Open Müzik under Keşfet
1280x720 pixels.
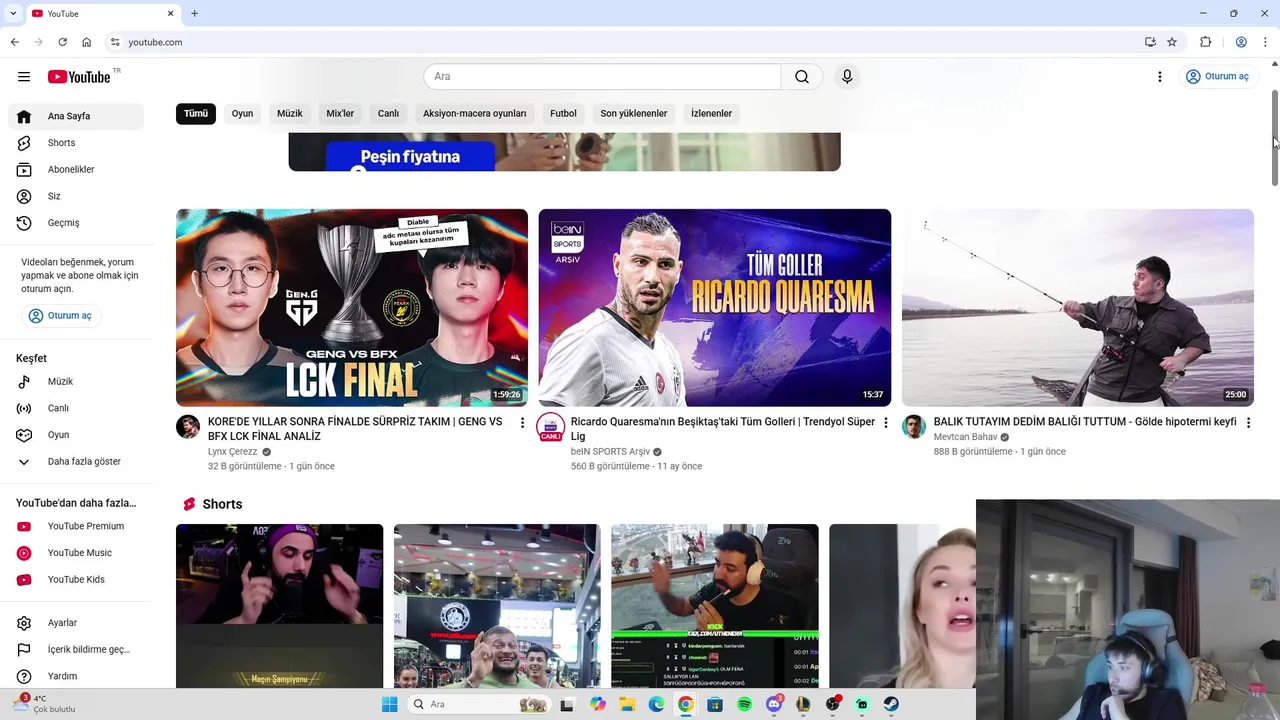click(x=76, y=382)
